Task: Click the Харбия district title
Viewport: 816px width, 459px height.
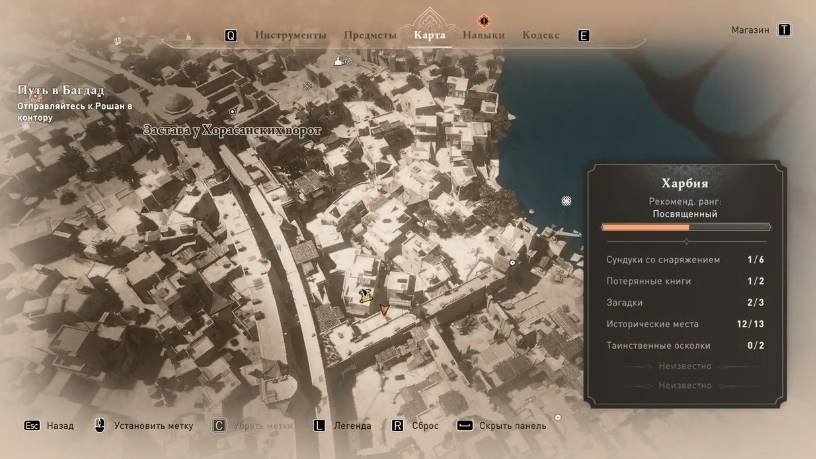Action: tap(685, 183)
